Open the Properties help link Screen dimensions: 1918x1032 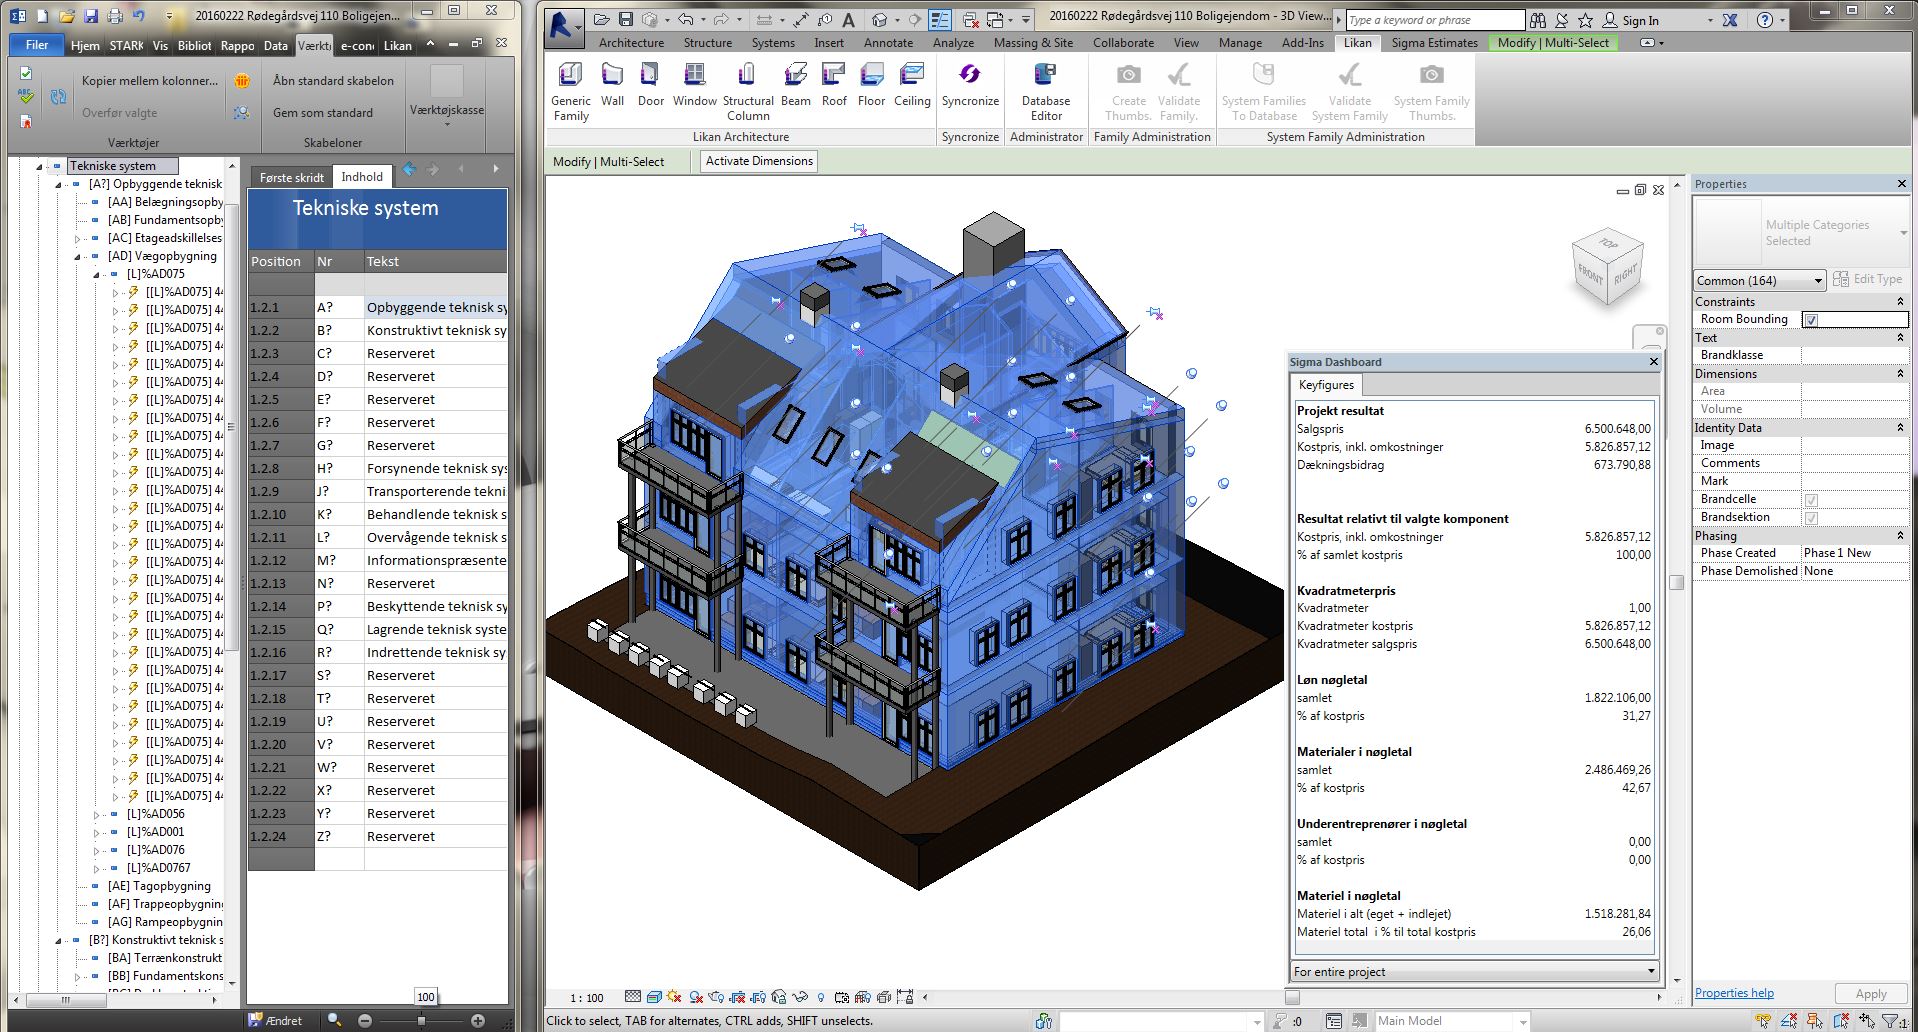coord(1734,993)
